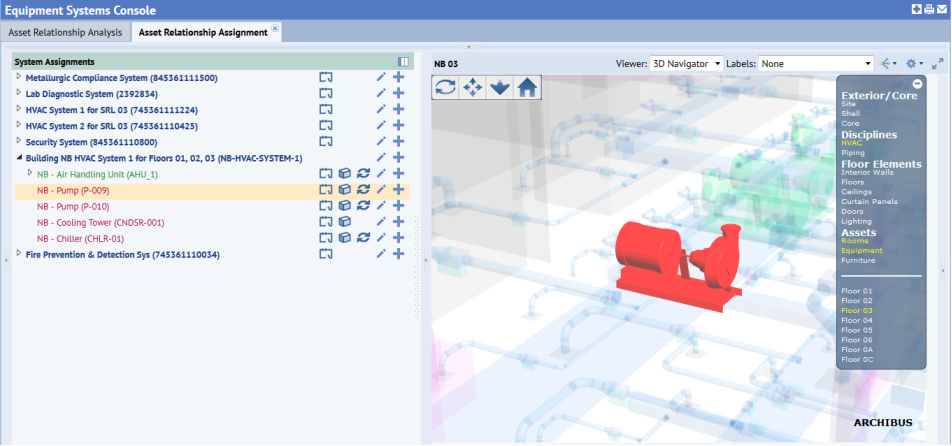Click pencil edit icon for Security System

pos(381,142)
